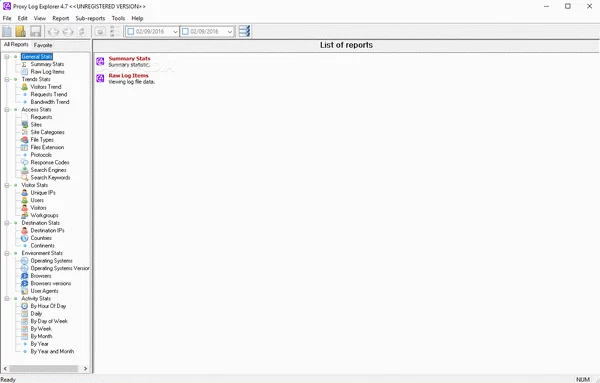The width and height of the screenshot is (600, 383).
Task: Click the Files Extension tree icon
Action: pyautogui.click(x=24, y=147)
